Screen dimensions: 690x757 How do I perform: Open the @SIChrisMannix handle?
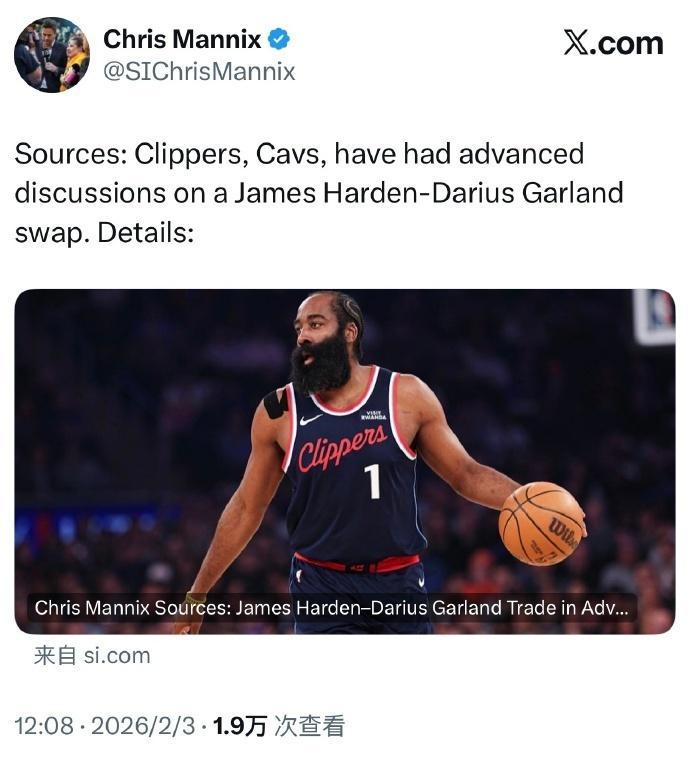pos(199,72)
